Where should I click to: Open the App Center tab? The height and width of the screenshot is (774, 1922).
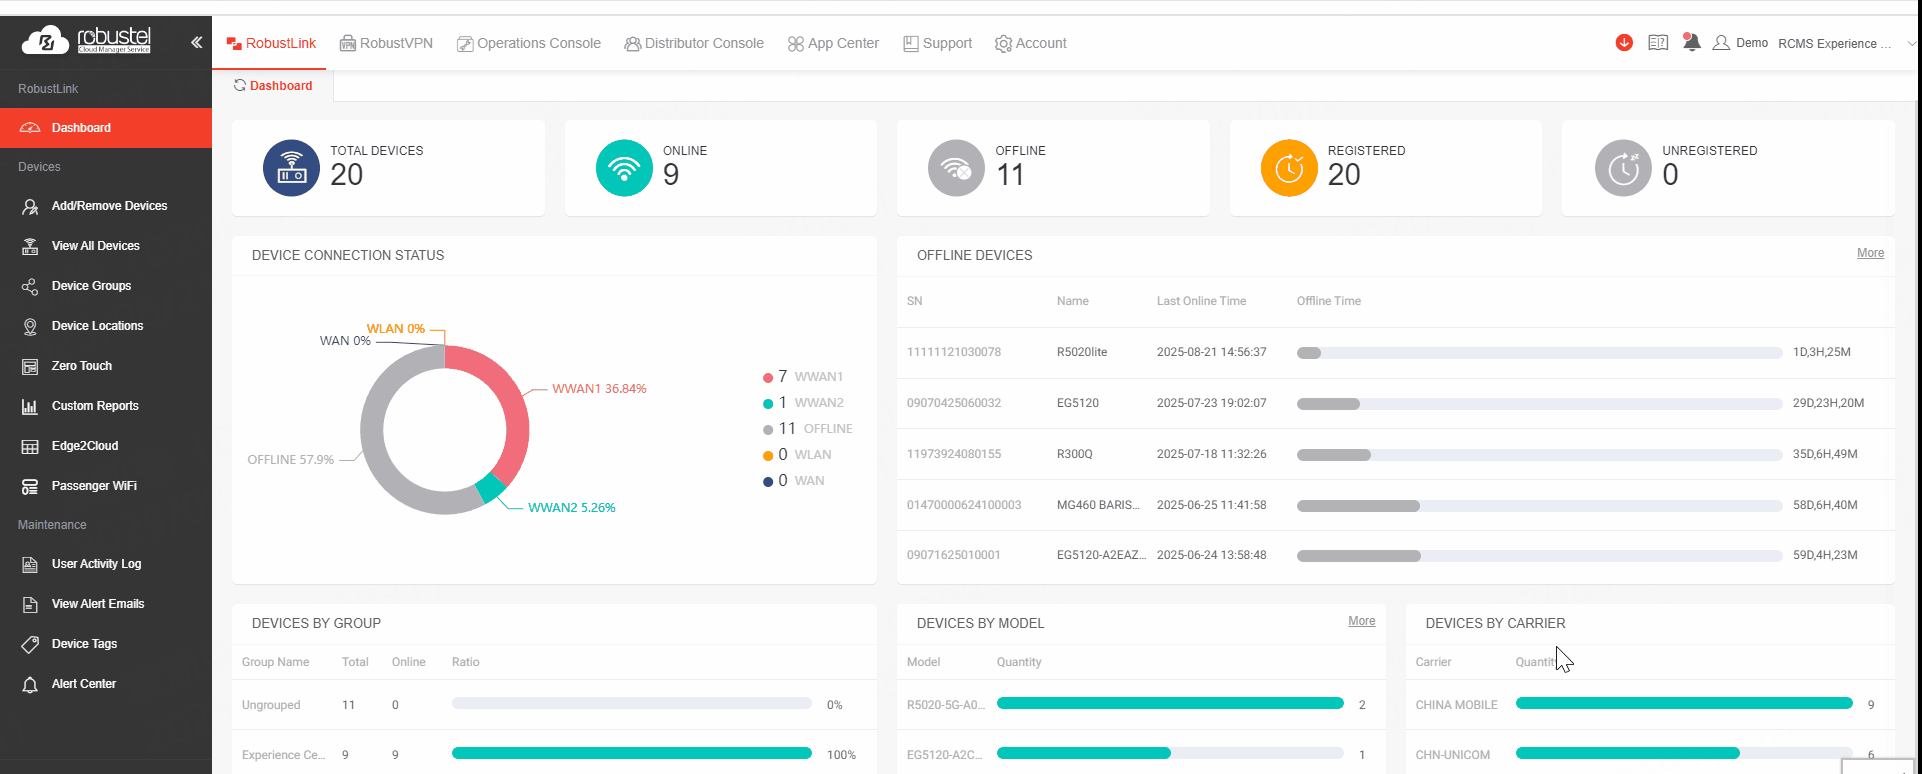[833, 43]
